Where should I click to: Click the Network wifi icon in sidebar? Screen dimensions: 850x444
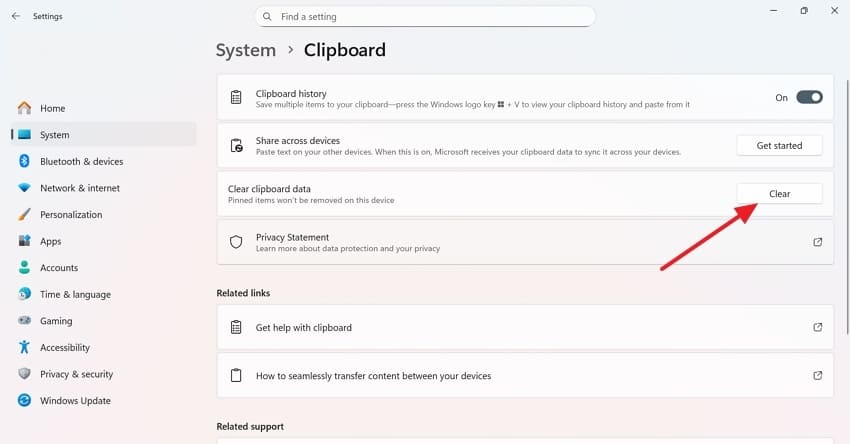pyautogui.click(x=24, y=188)
